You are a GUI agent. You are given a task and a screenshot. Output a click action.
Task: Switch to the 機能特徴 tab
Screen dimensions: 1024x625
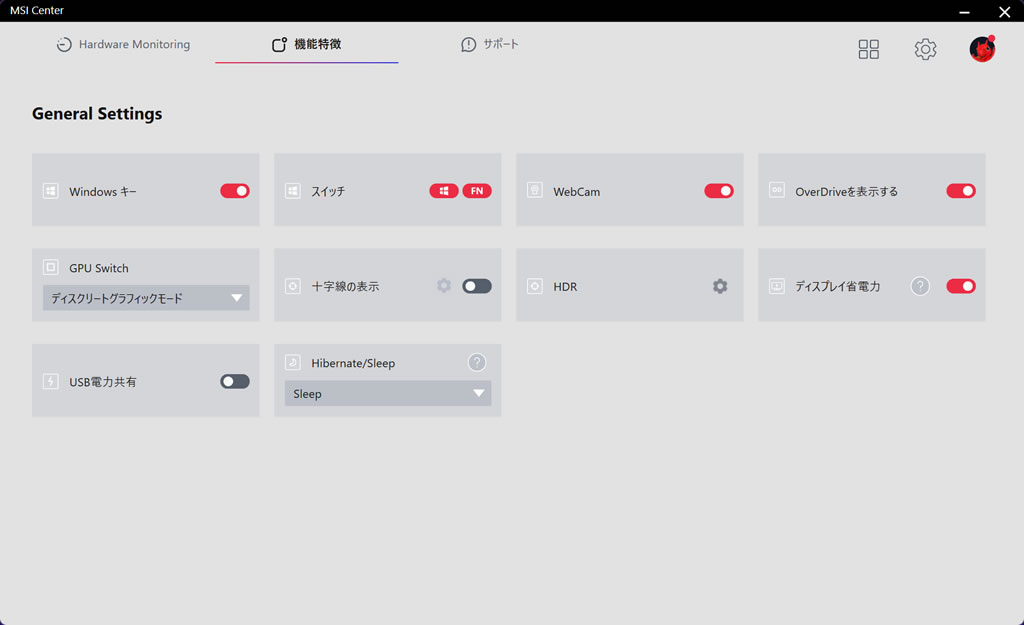(x=306, y=44)
